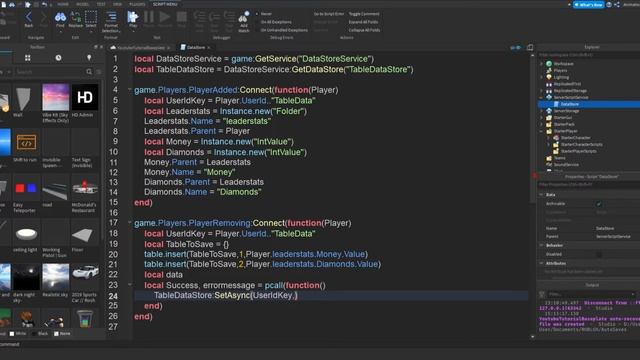Image resolution: width=640 pixels, height=360 pixels.
Task: Click Go to Script Error
Action: 329,14
